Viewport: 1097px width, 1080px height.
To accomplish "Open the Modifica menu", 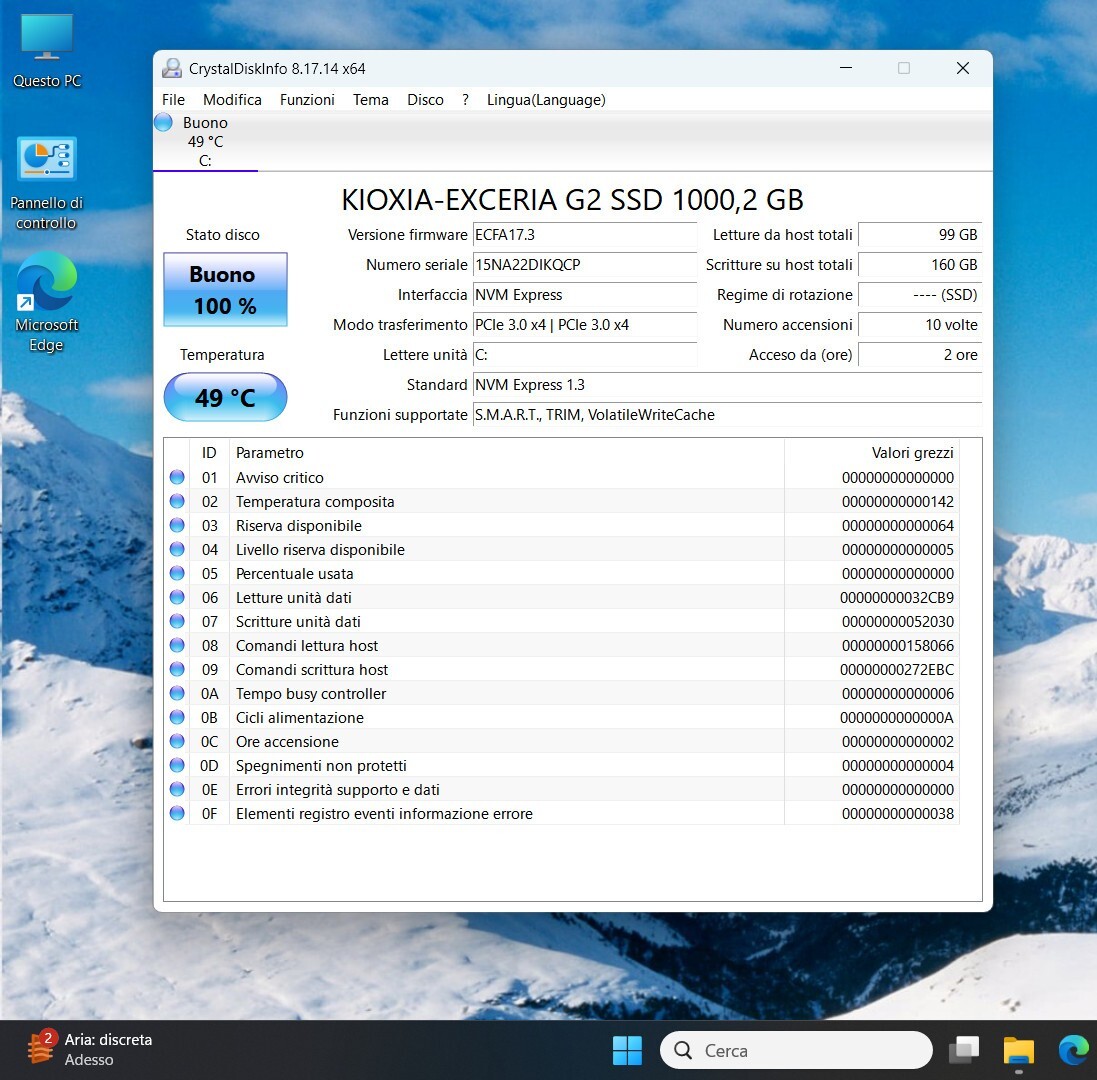I will coord(232,100).
